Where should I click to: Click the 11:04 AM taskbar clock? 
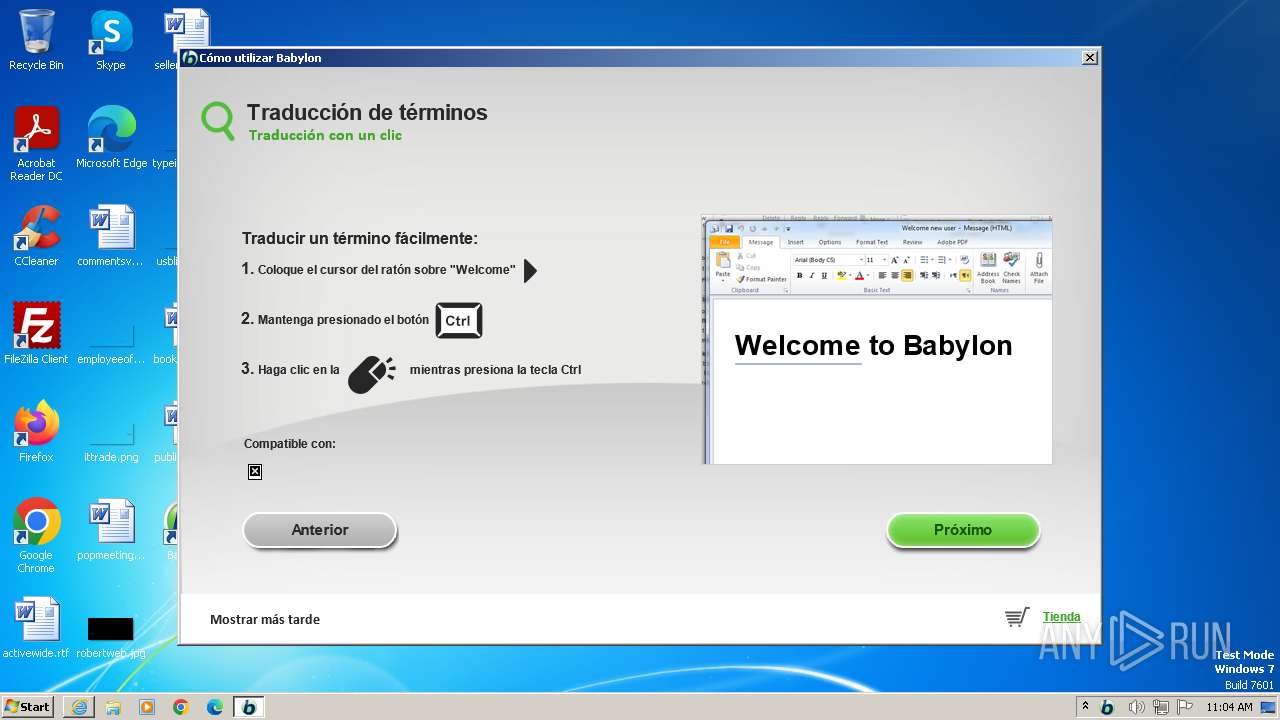pyautogui.click(x=1229, y=707)
